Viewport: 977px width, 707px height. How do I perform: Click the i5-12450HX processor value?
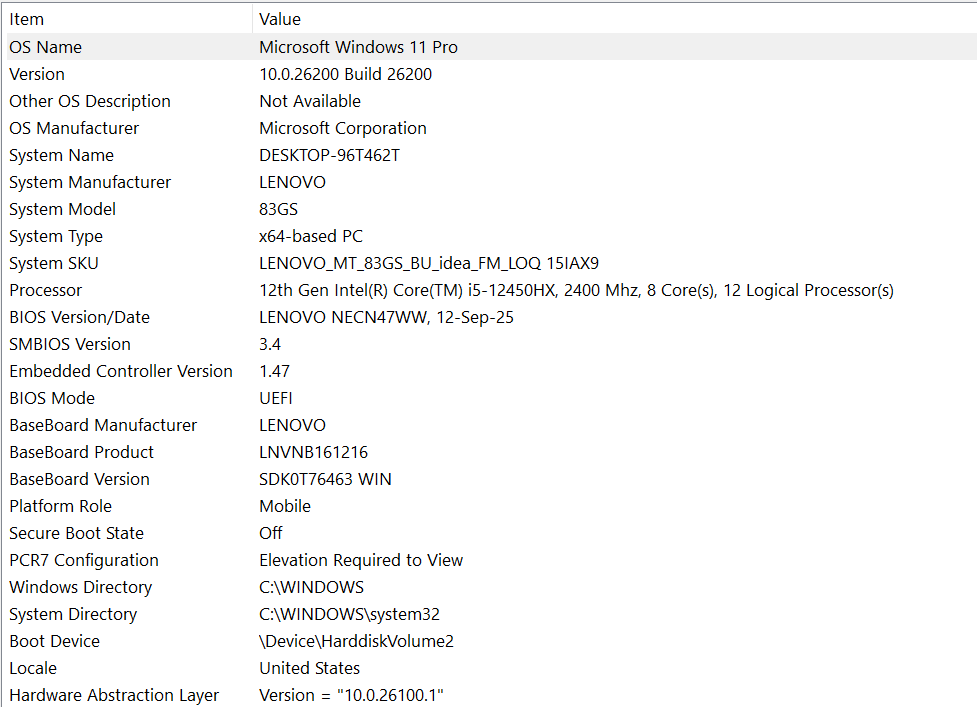[576, 290]
